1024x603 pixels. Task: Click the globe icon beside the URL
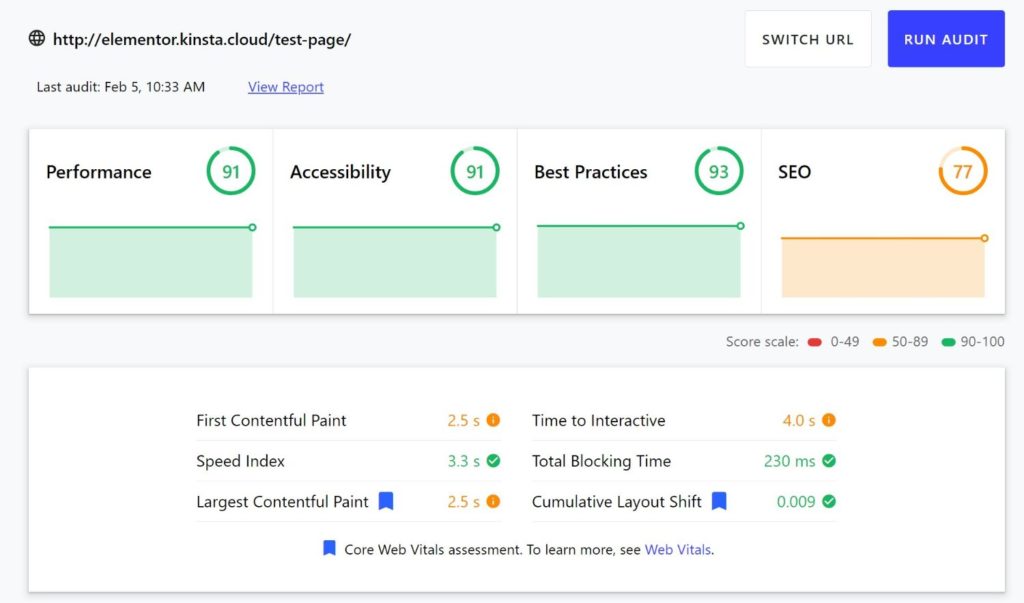point(36,38)
